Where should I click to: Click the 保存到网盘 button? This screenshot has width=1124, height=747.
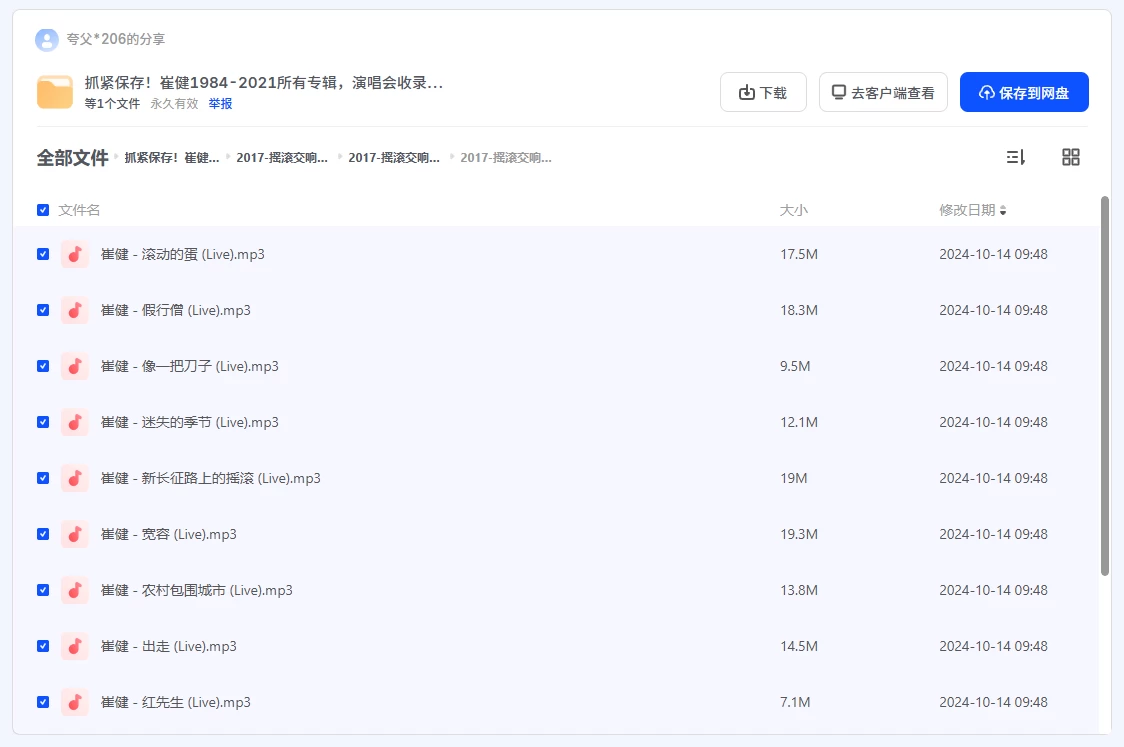[x=1024, y=93]
